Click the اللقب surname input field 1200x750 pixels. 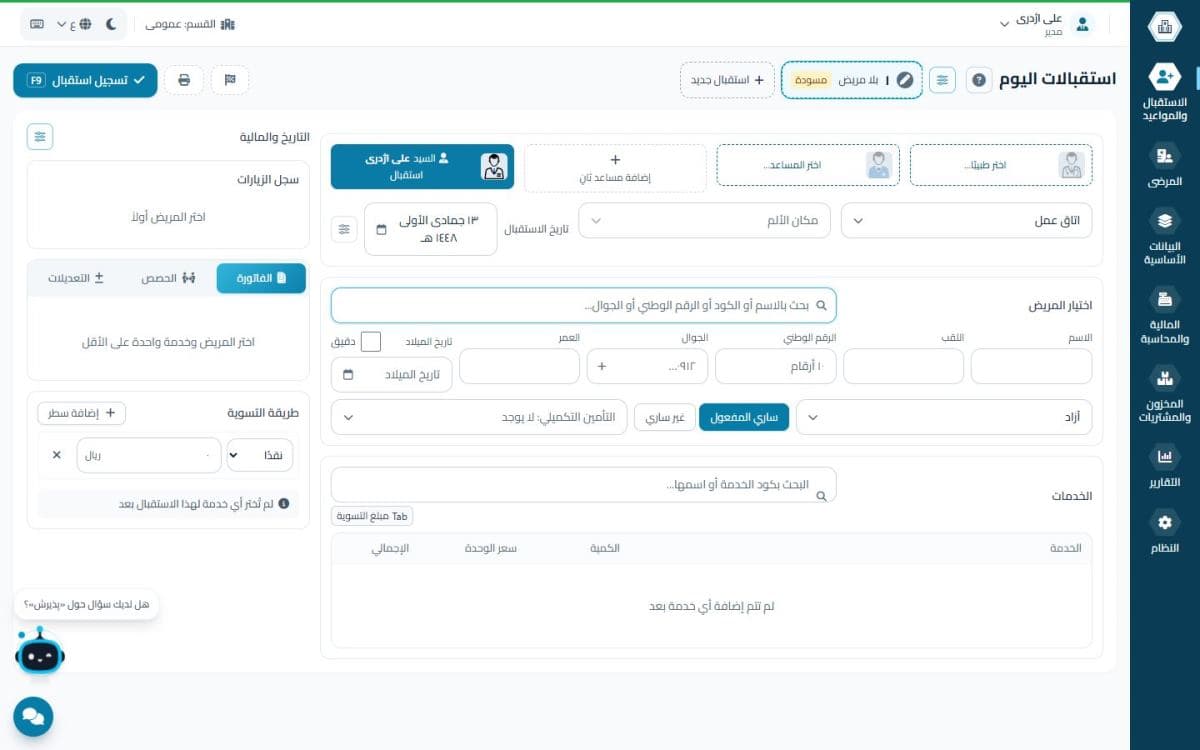[904, 366]
